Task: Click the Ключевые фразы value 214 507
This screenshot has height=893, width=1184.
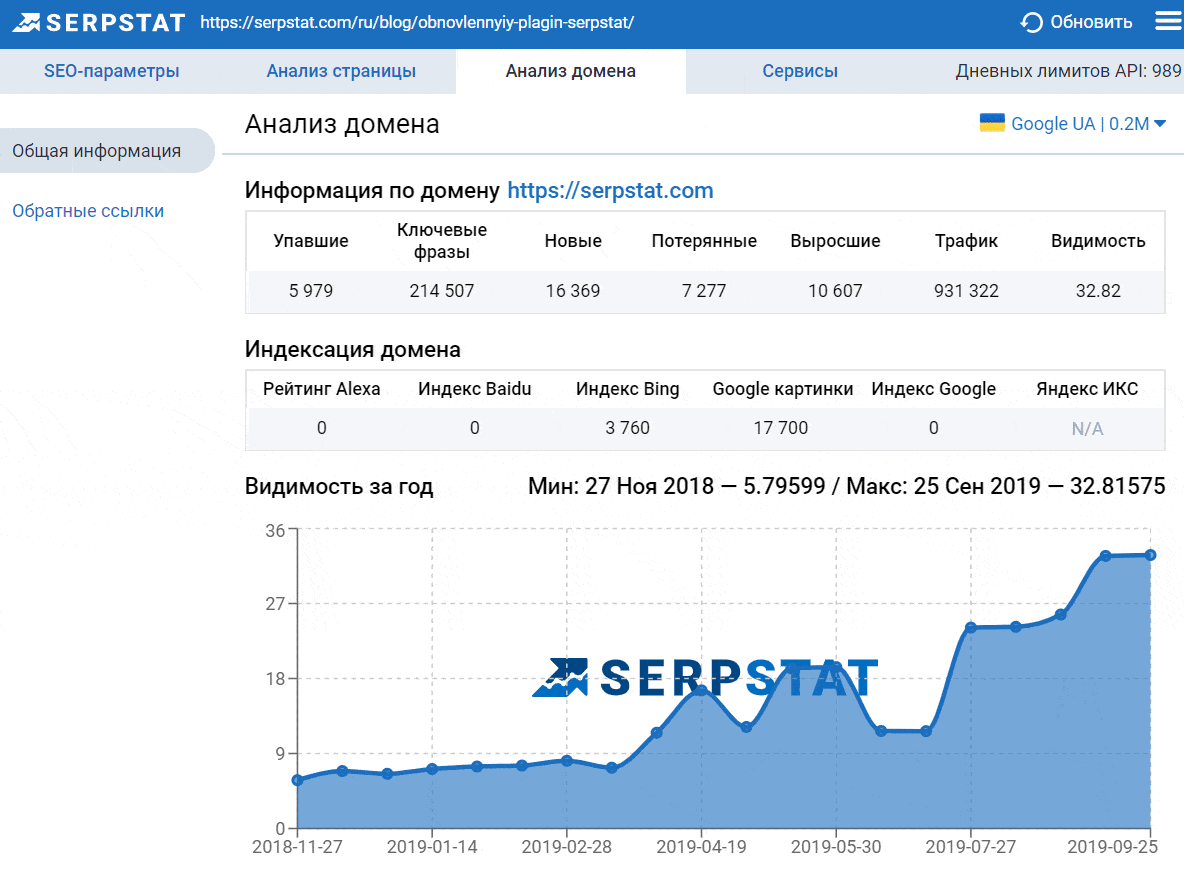Action: point(442,291)
